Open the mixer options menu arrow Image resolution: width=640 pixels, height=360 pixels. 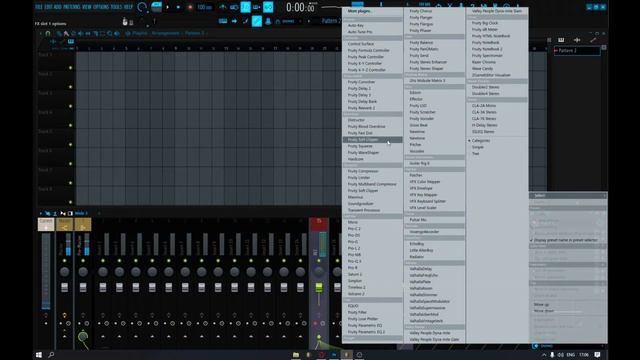(40, 213)
